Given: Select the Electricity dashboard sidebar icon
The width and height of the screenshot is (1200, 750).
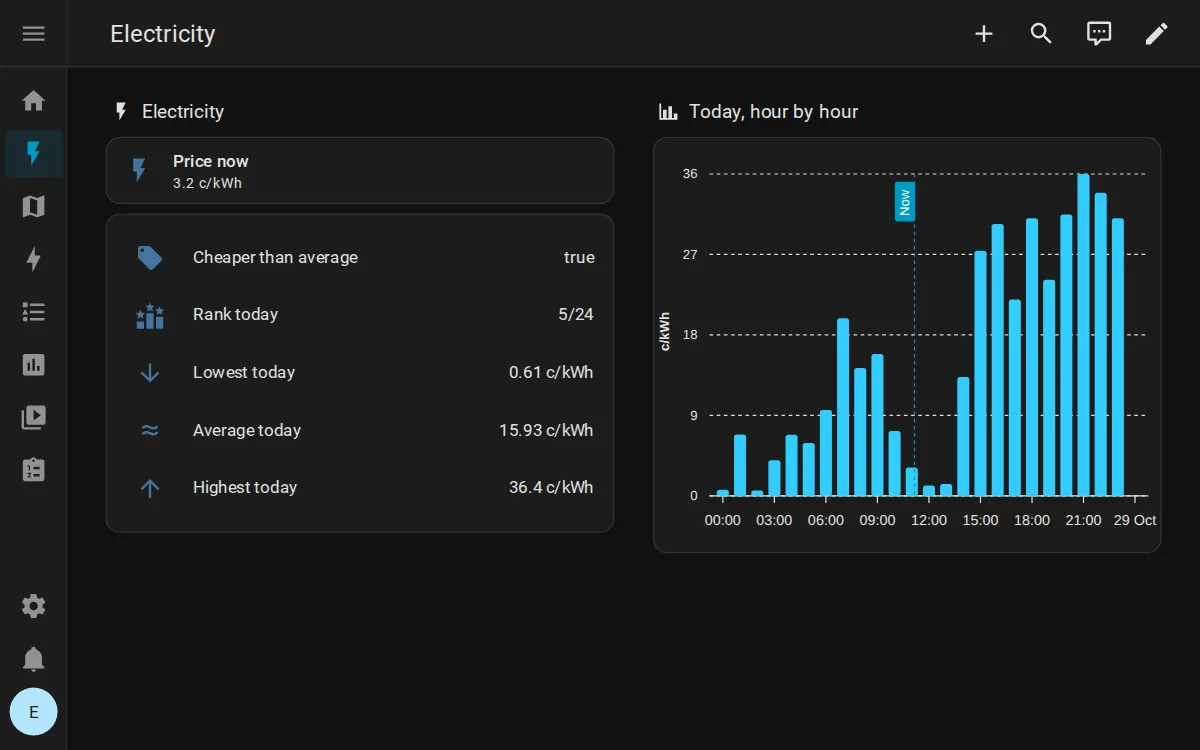Looking at the screenshot, I should (x=34, y=153).
